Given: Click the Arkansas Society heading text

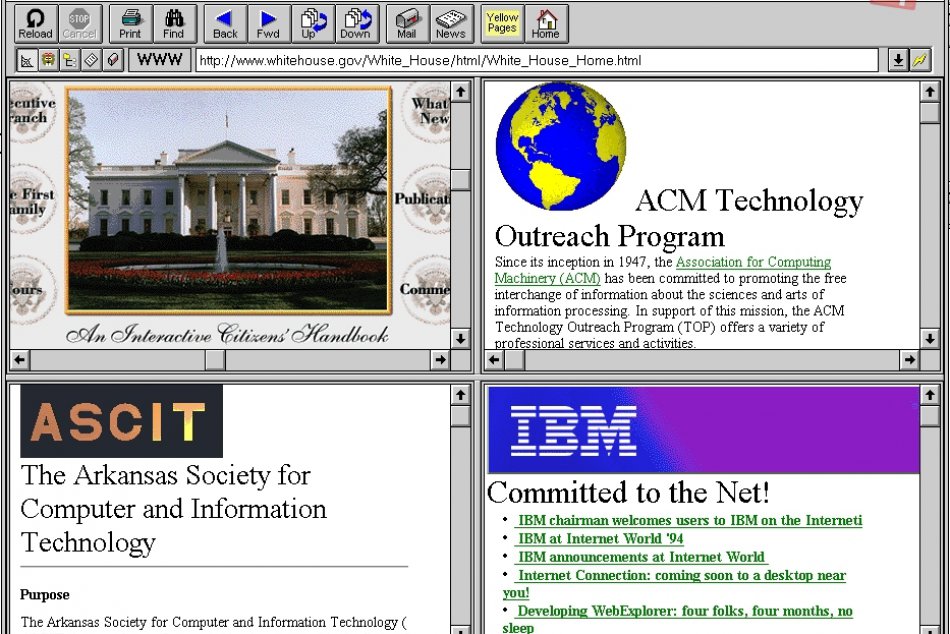Looking at the screenshot, I should [x=173, y=509].
